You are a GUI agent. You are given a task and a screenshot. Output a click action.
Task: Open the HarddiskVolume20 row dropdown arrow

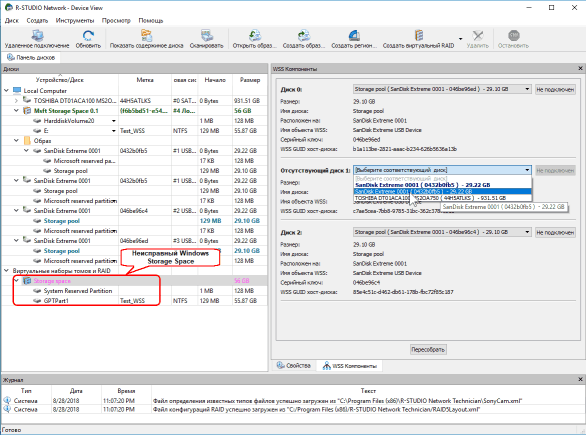point(114,121)
